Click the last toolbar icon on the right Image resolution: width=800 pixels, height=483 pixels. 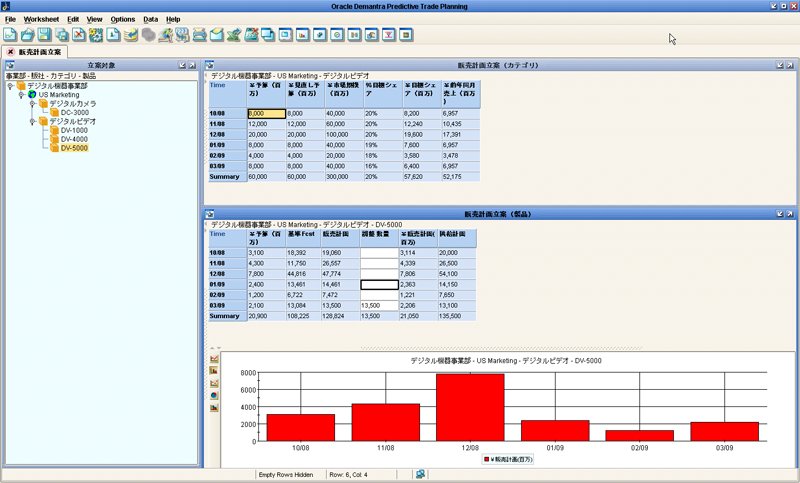tap(406, 35)
